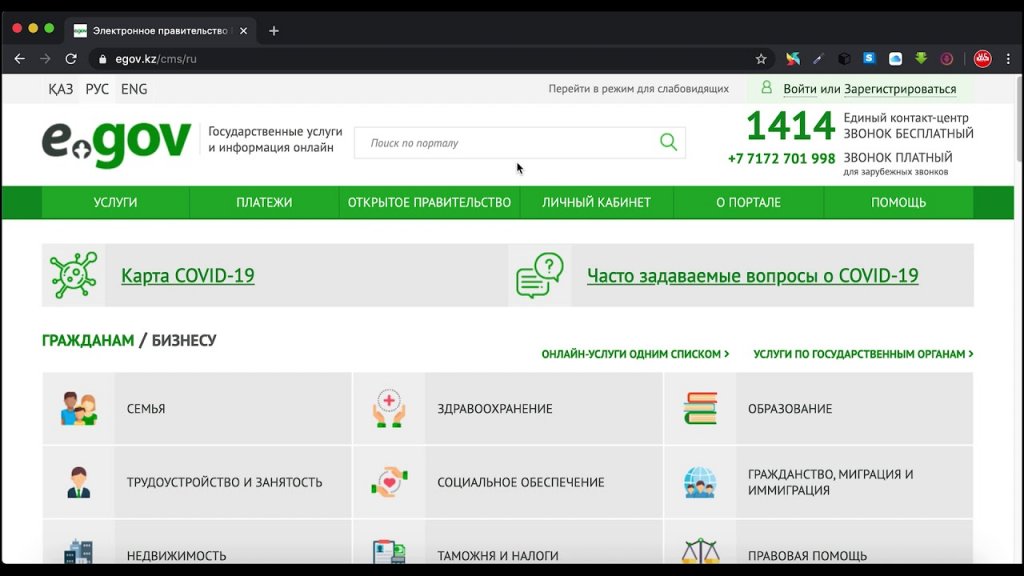This screenshot has height=576, width=1024.
Task: Open the УСЛУГИ navigation menu
Action: pyautogui.click(x=115, y=202)
